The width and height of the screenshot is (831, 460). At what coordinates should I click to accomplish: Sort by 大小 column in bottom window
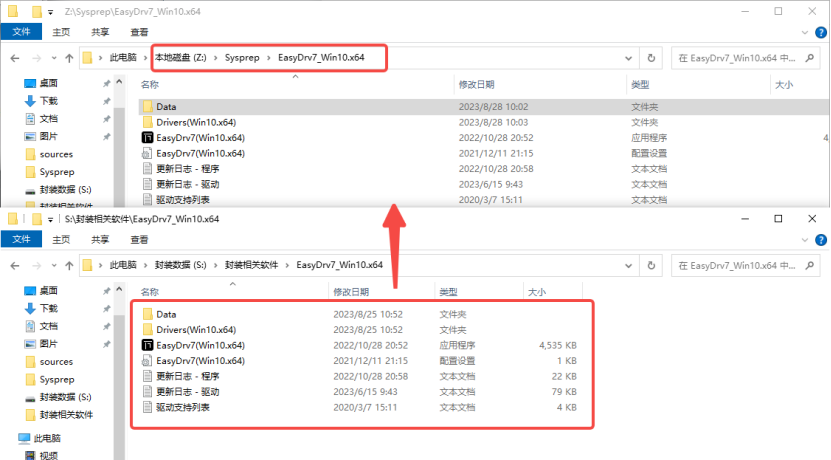pyautogui.click(x=537, y=292)
